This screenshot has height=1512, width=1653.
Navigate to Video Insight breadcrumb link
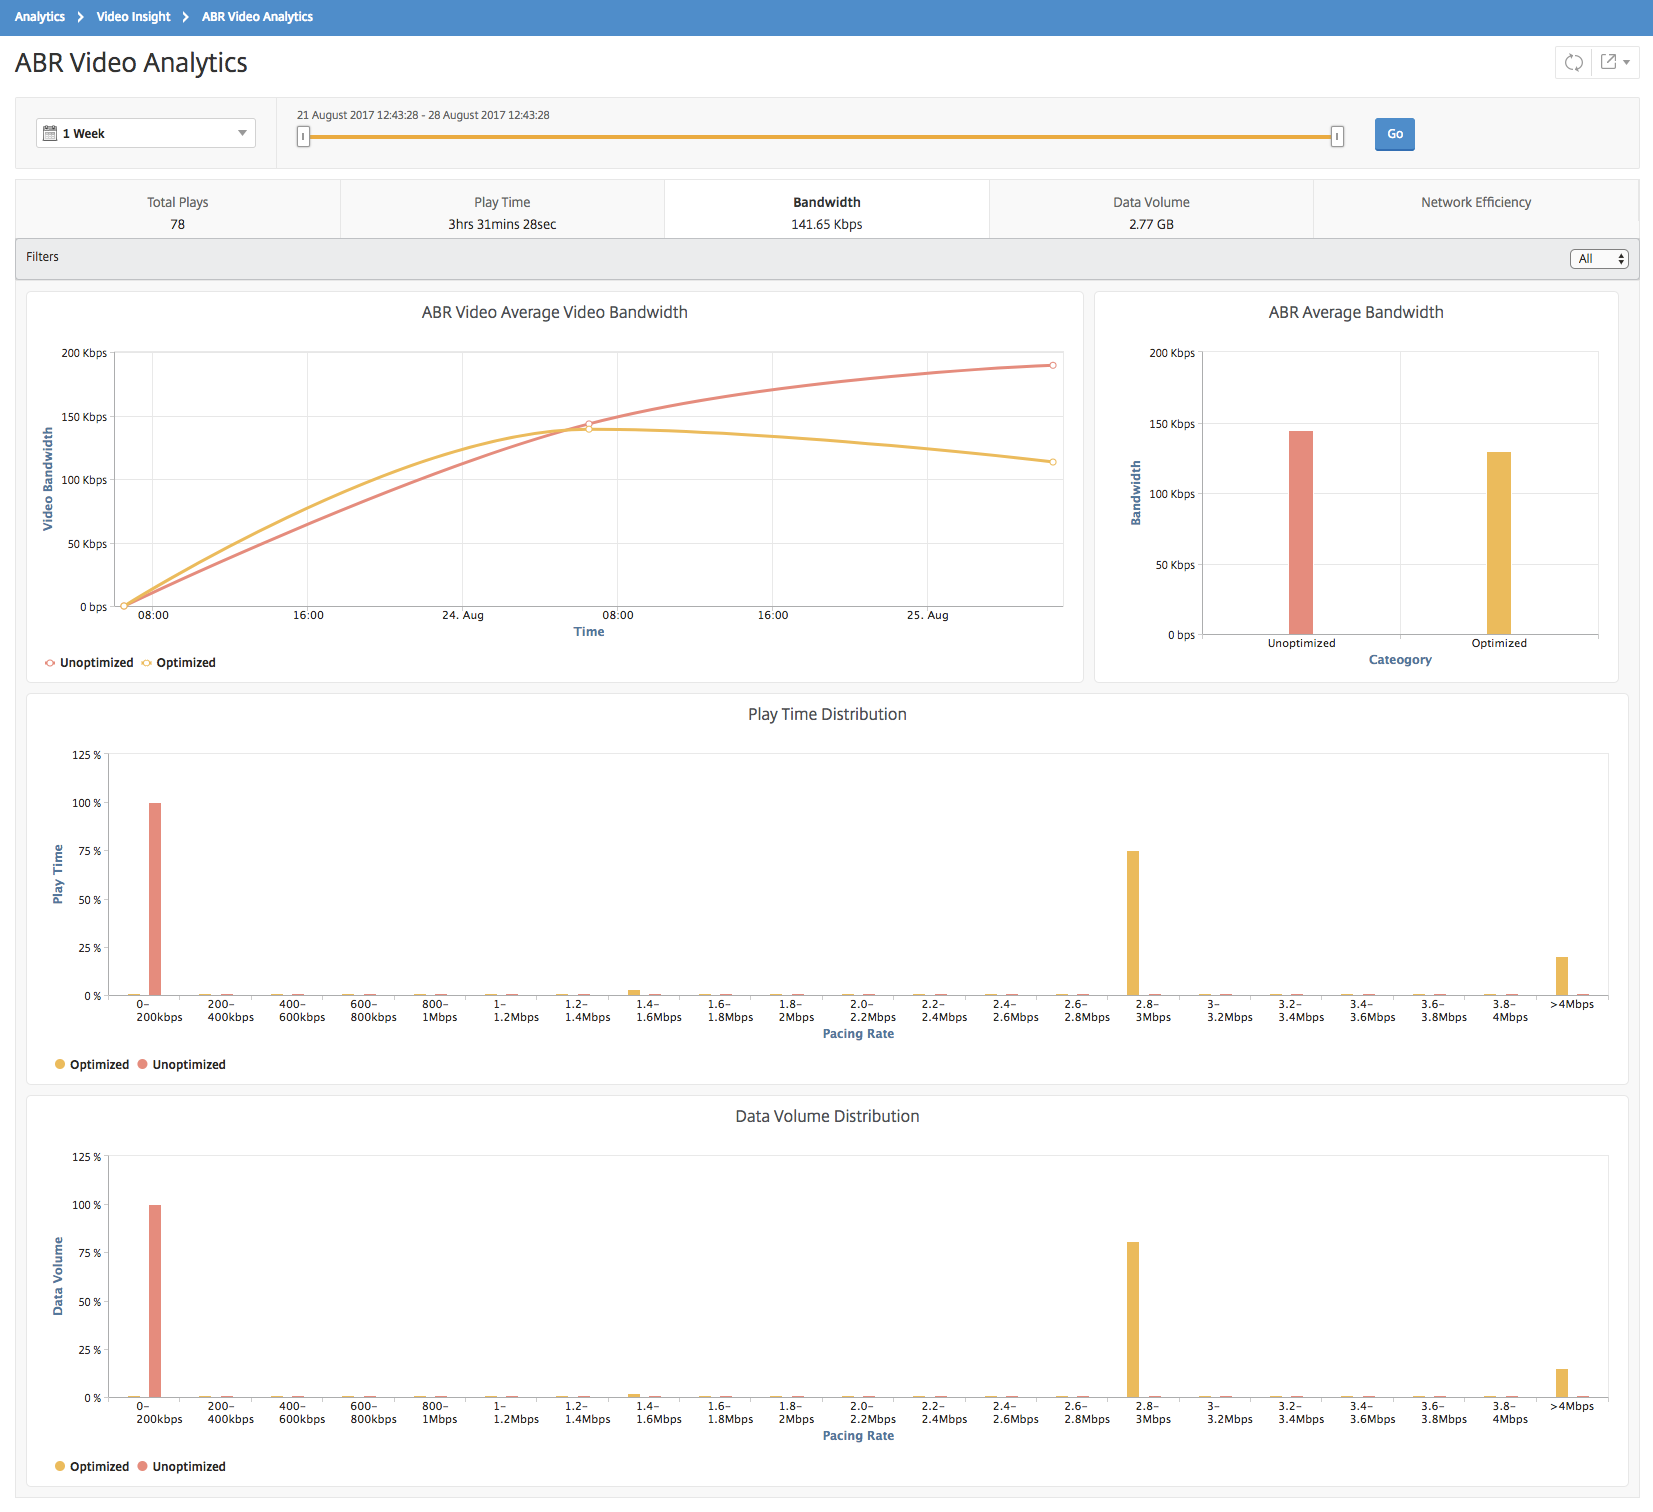coord(133,17)
